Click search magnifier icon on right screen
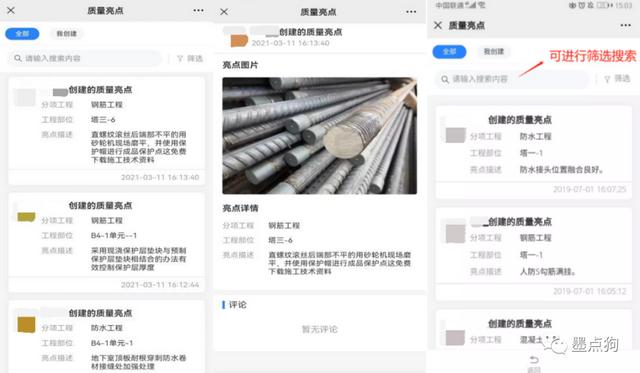This screenshot has height=373, width=640. (x=445, y=79)
